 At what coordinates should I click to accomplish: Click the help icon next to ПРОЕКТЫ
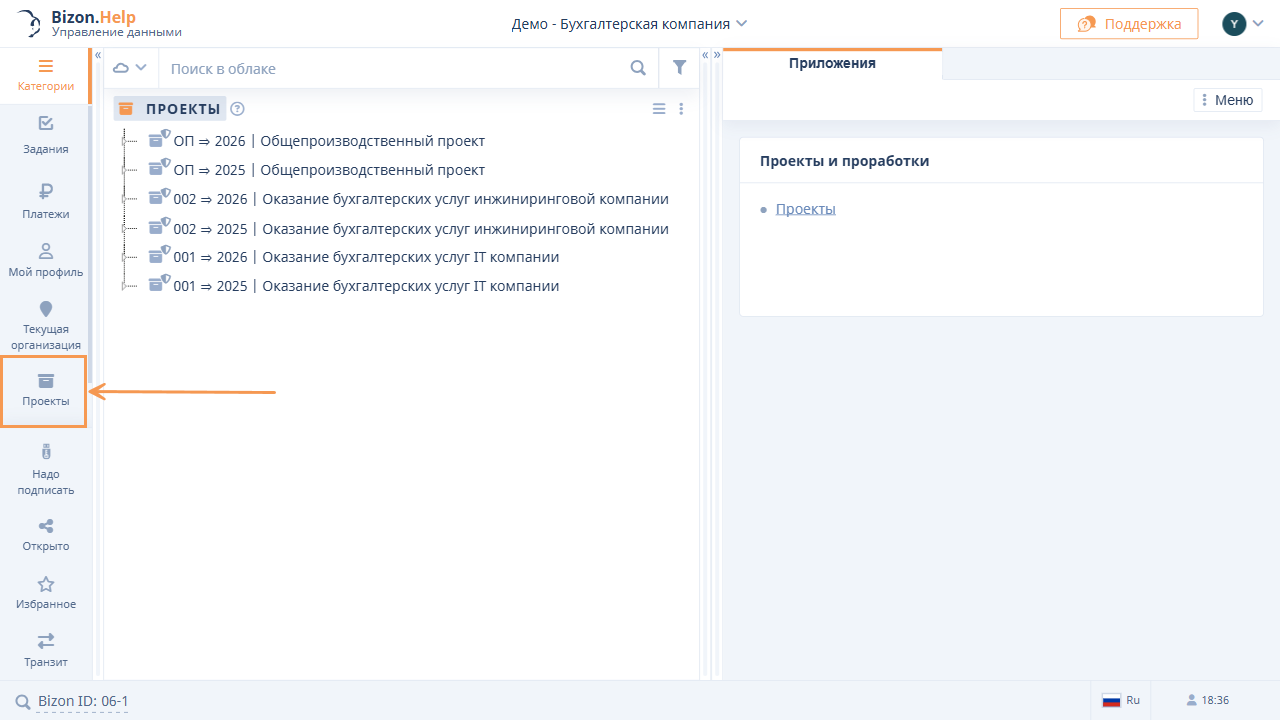click(x=237, y=109)
